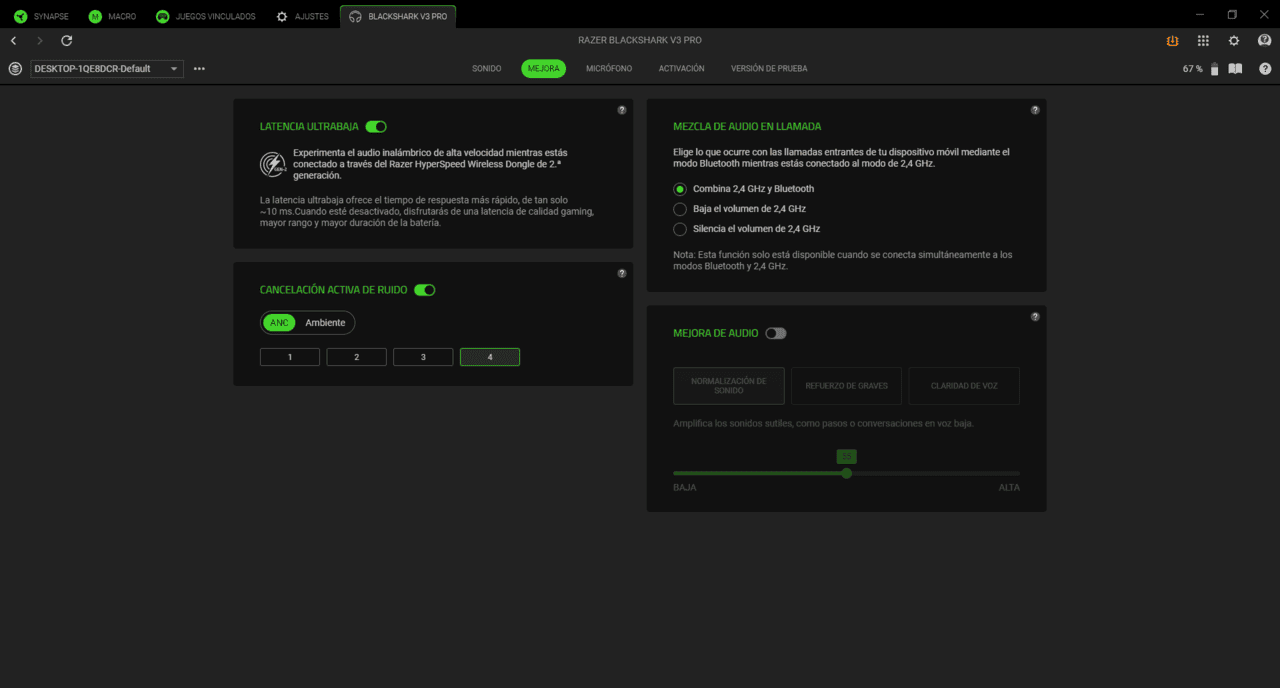This screenshot has width=1280, height=688.
Task: Open the DESKTOP-1QE8DCR-Default profile dropdown
Action: pyautogui.click(x=107, y=69)
